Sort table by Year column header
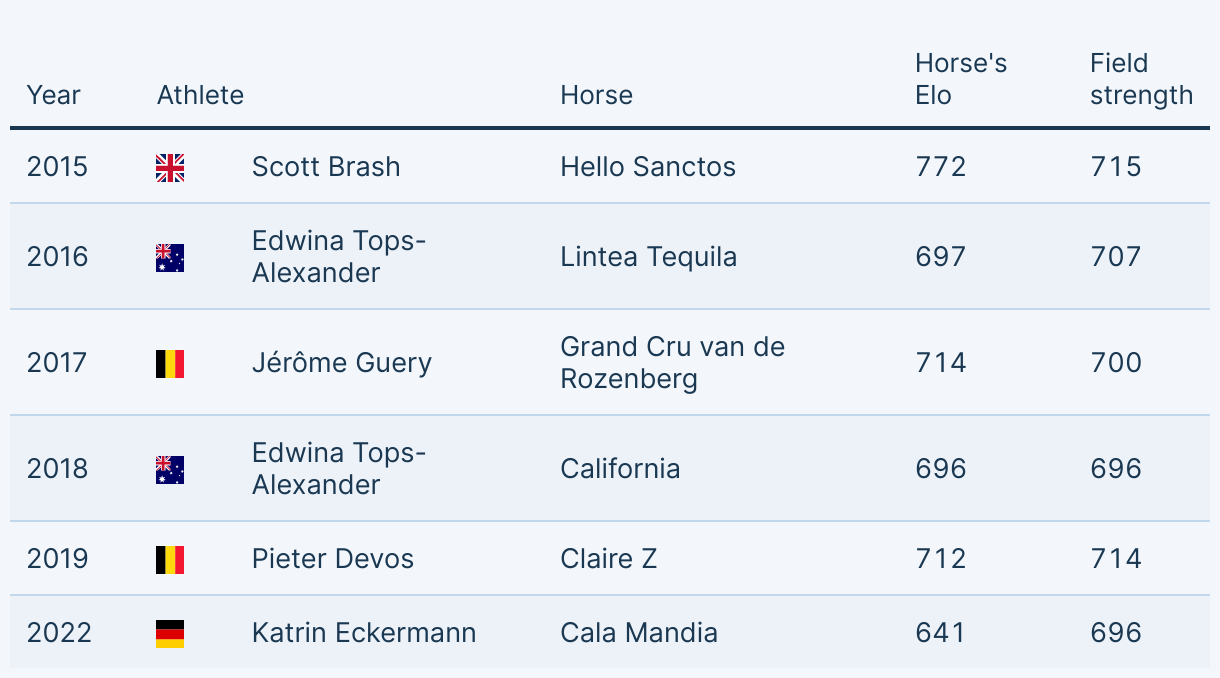The width and height of the screenshot is (1220, 678). click(x=54, y=95)
